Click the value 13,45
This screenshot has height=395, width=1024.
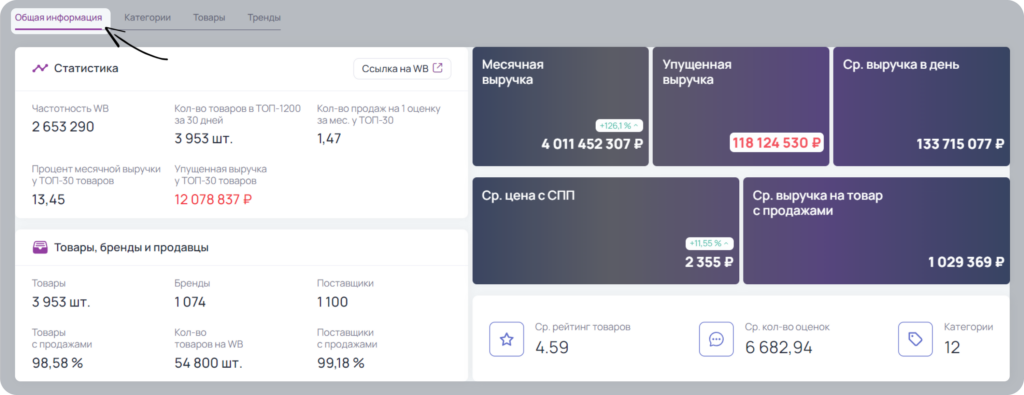48,199
